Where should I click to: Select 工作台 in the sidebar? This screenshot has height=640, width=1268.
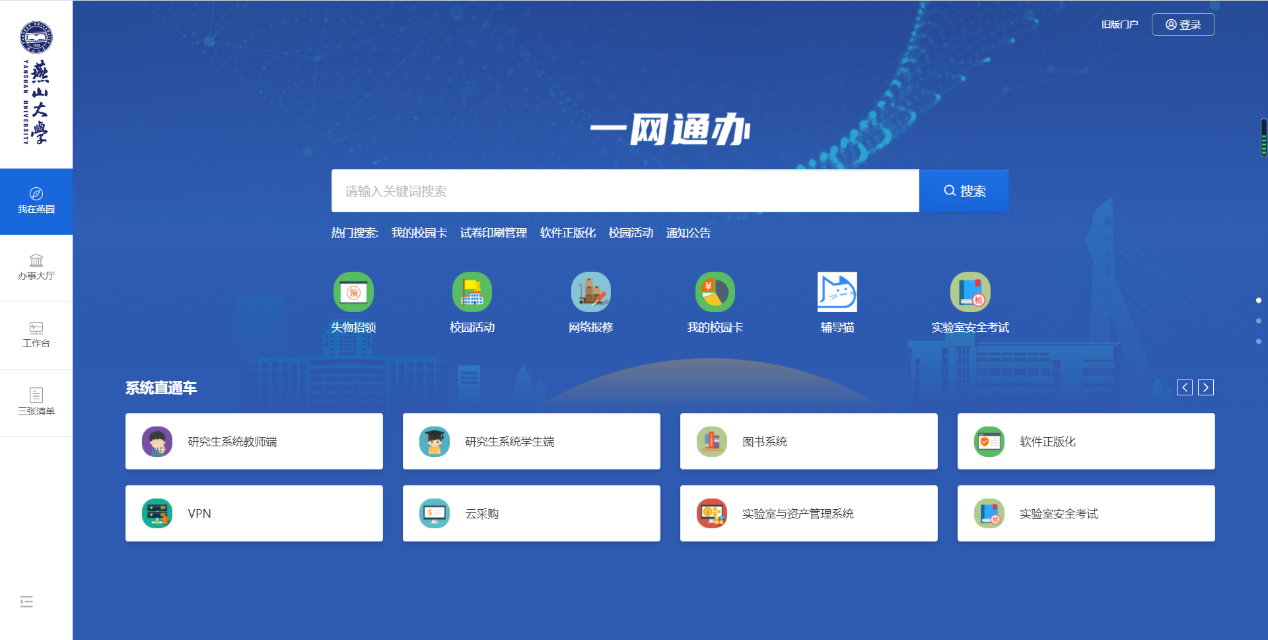(x=36, y=335)
